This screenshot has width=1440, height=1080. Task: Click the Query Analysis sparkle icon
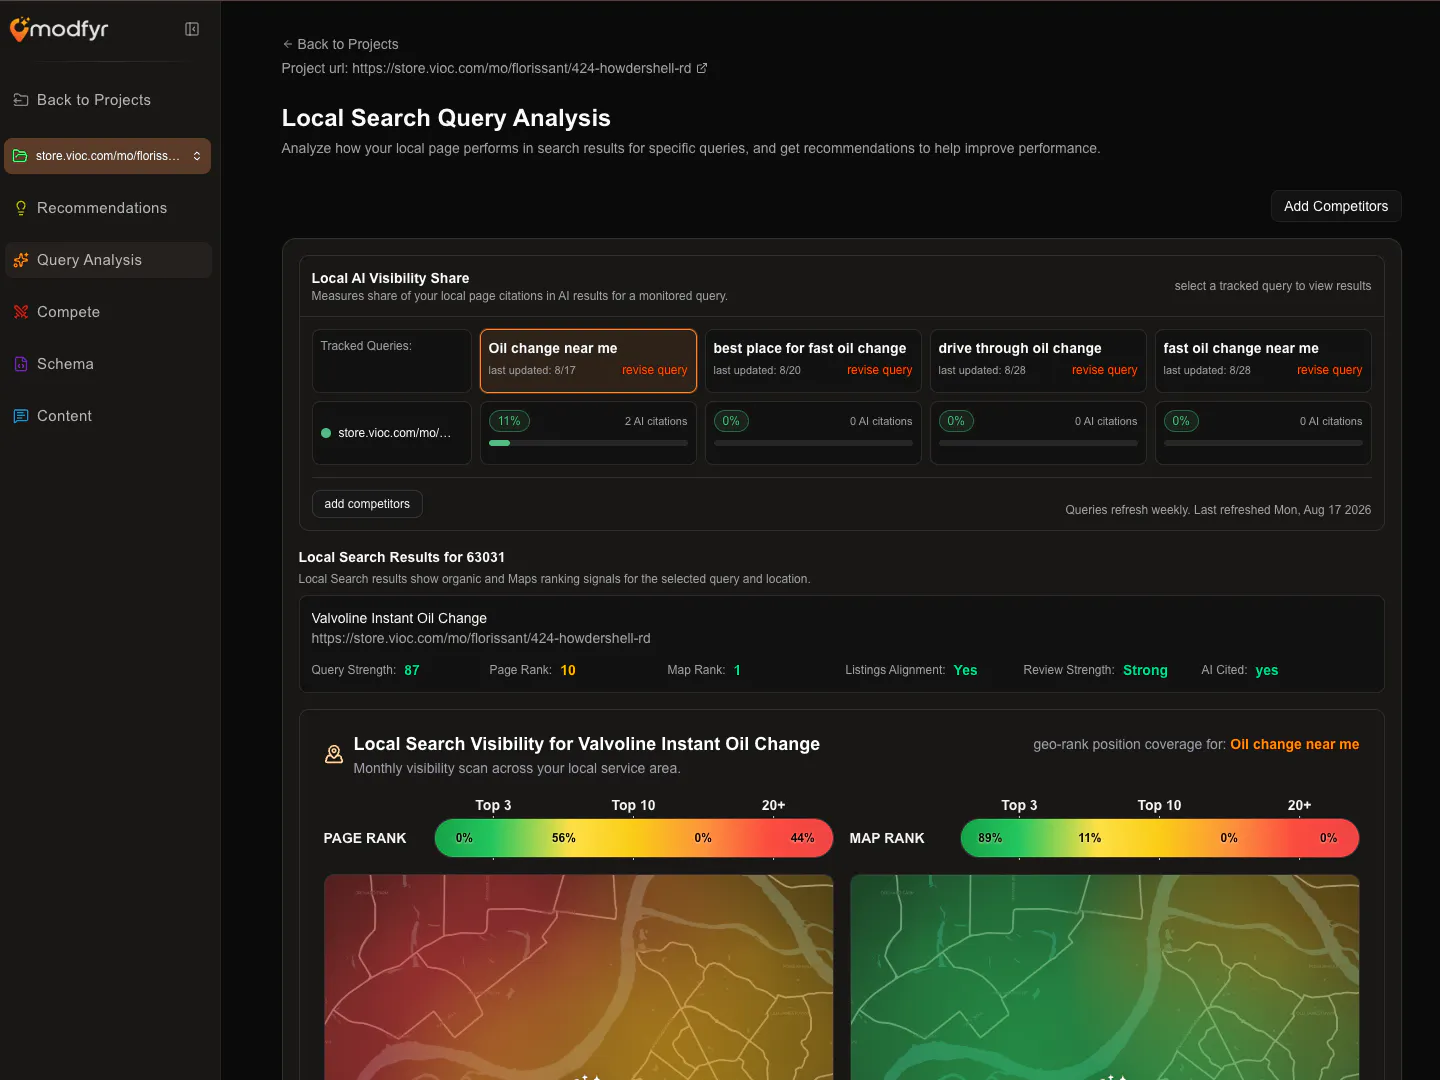click(x=21, y=260)
